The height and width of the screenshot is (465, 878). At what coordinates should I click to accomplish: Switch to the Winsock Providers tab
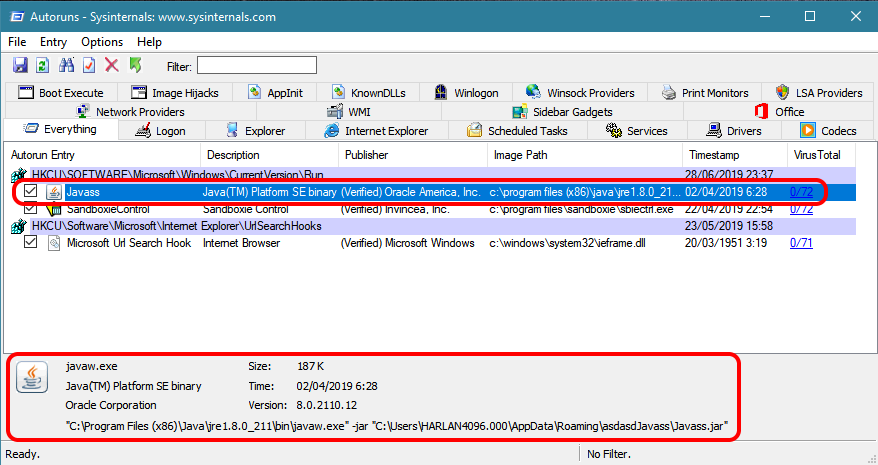point(580,92)
